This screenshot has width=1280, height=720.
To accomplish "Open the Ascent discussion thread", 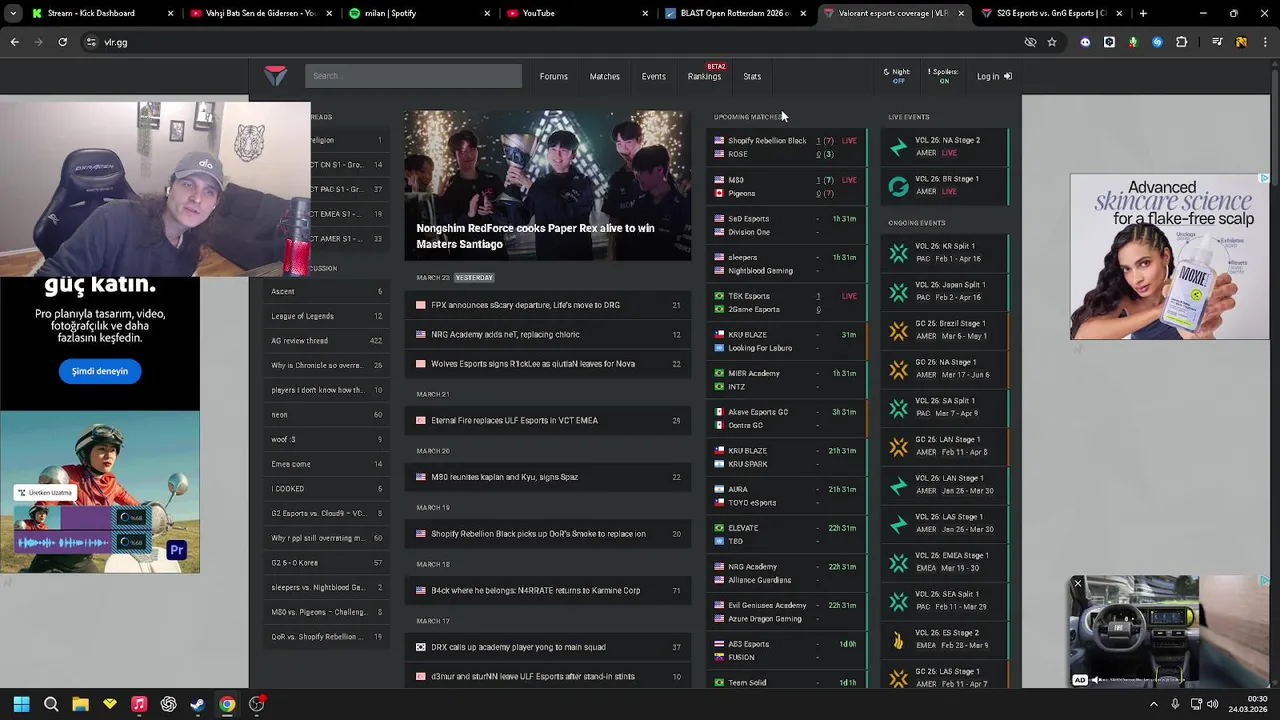I will click(x=326, y=291).
